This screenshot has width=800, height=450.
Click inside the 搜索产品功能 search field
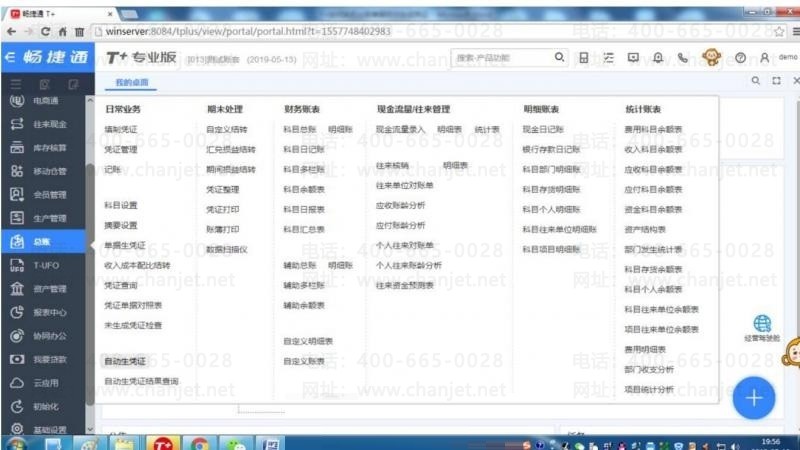pos(503,58)
